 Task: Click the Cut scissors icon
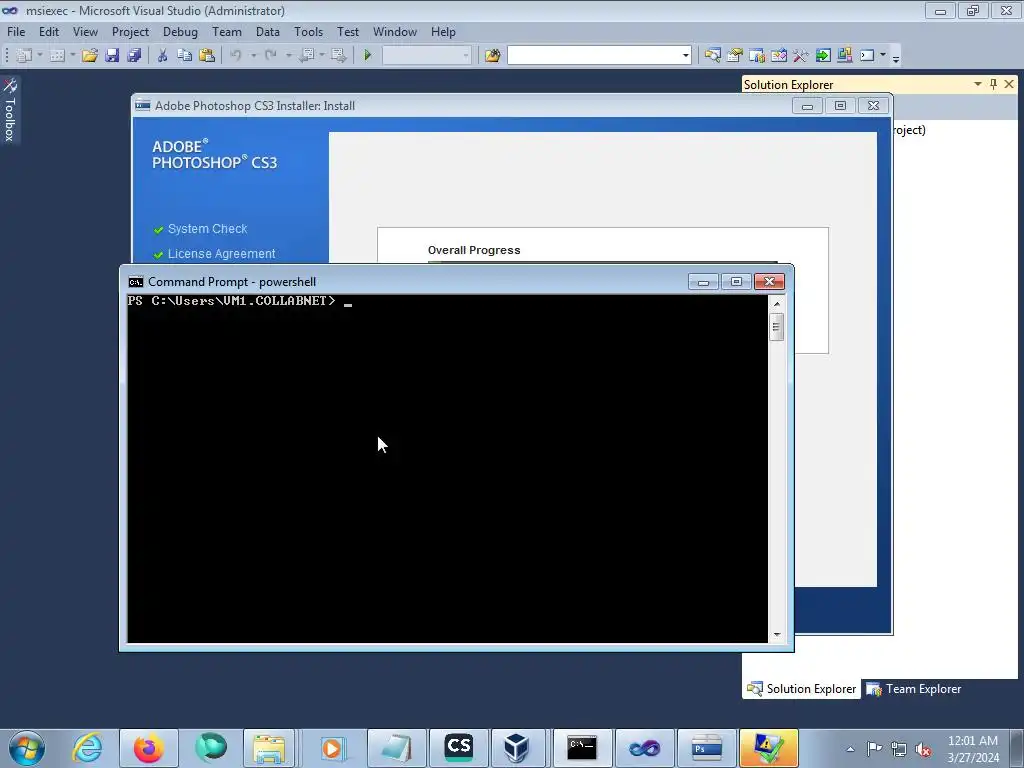coord(162,56)
